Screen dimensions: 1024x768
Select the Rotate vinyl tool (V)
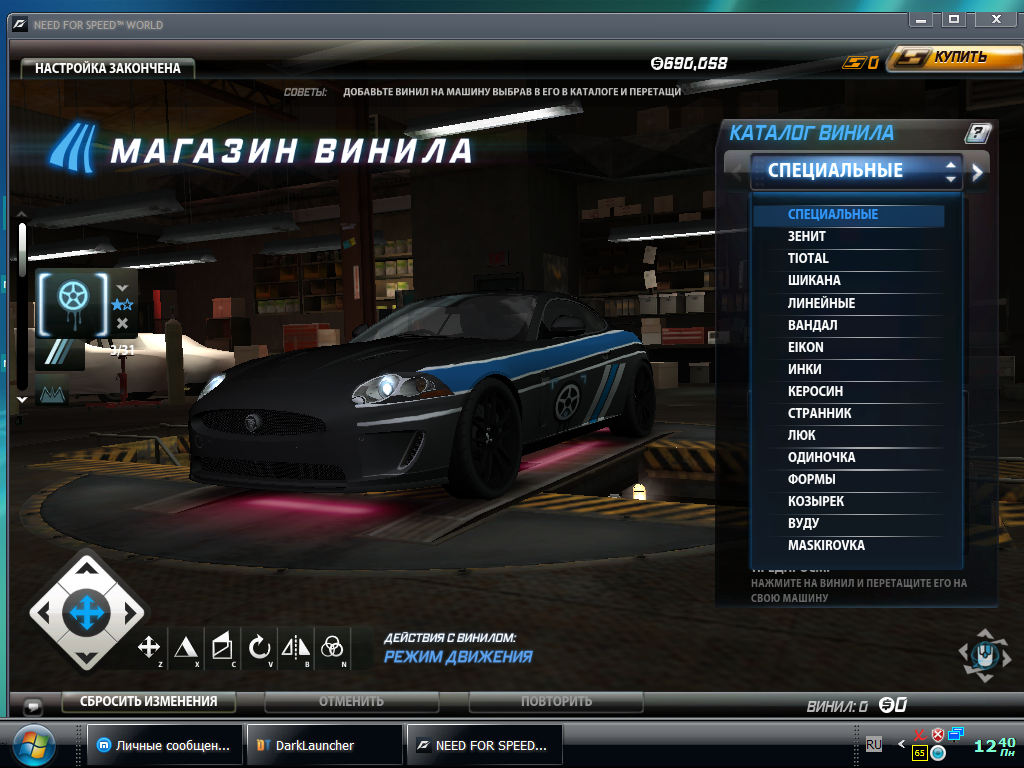[259, 647]
